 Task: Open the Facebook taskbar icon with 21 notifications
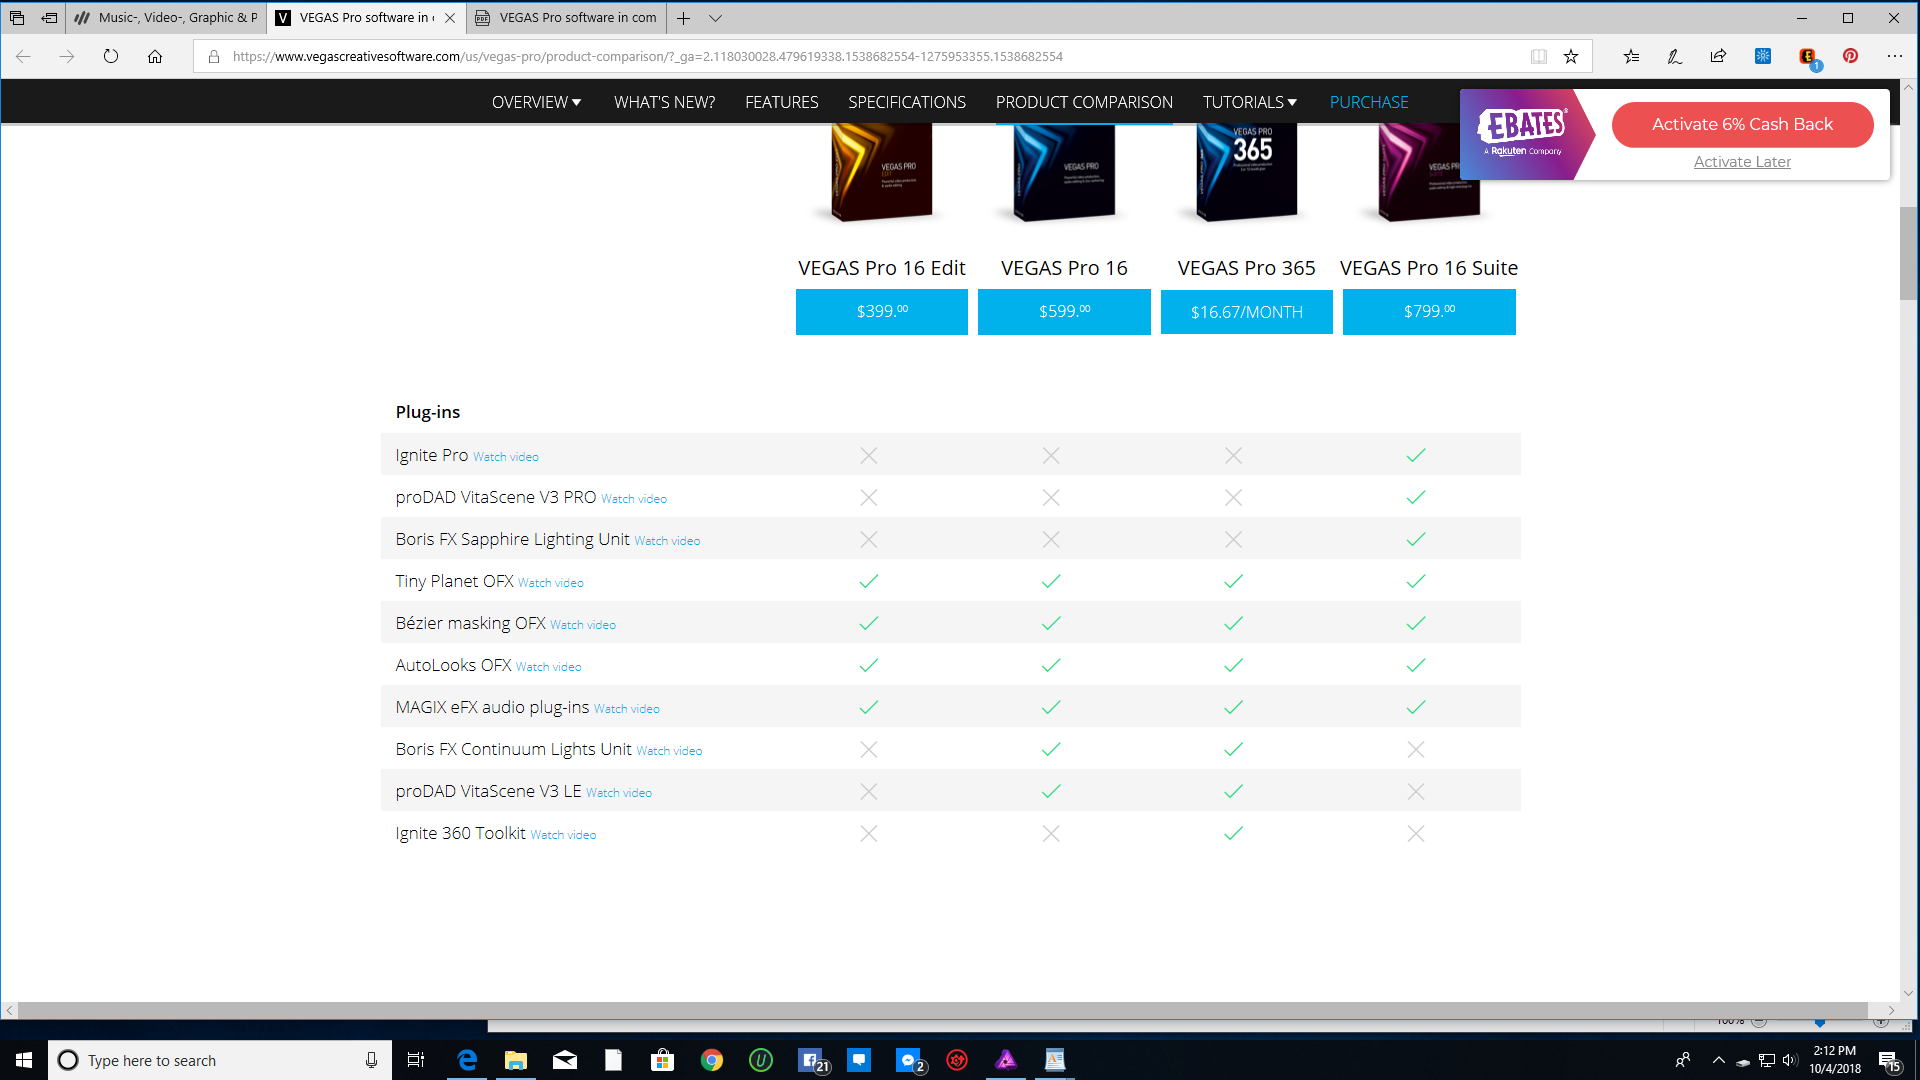coord(810,1060)
